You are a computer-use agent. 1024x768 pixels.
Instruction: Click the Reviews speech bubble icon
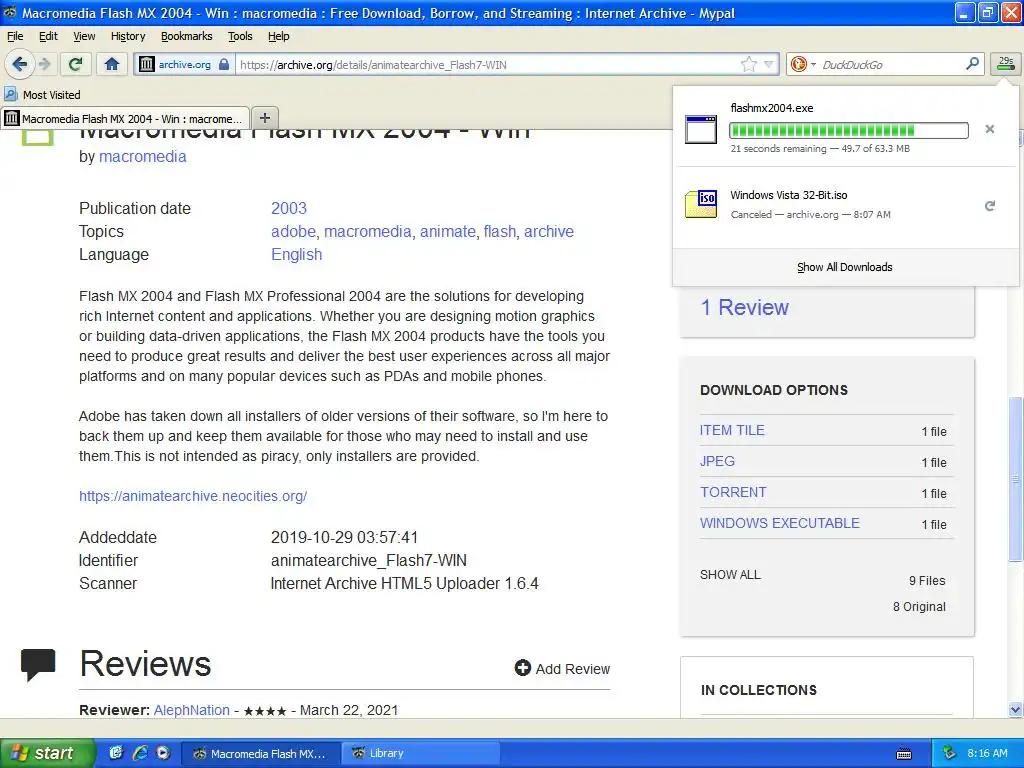coord(38,665)
